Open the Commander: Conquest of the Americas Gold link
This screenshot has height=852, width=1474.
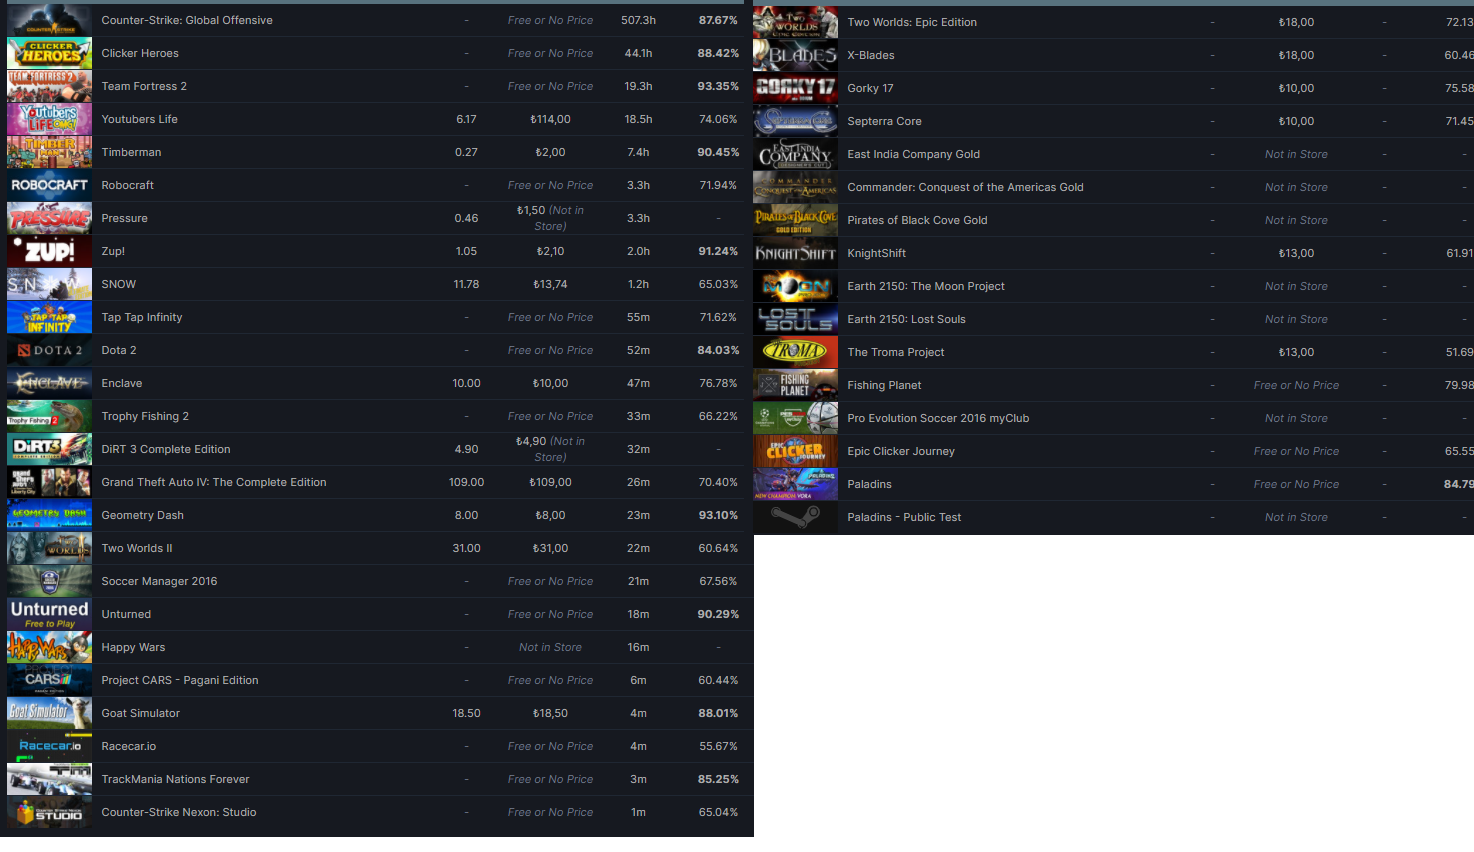[x=965, y=187]
